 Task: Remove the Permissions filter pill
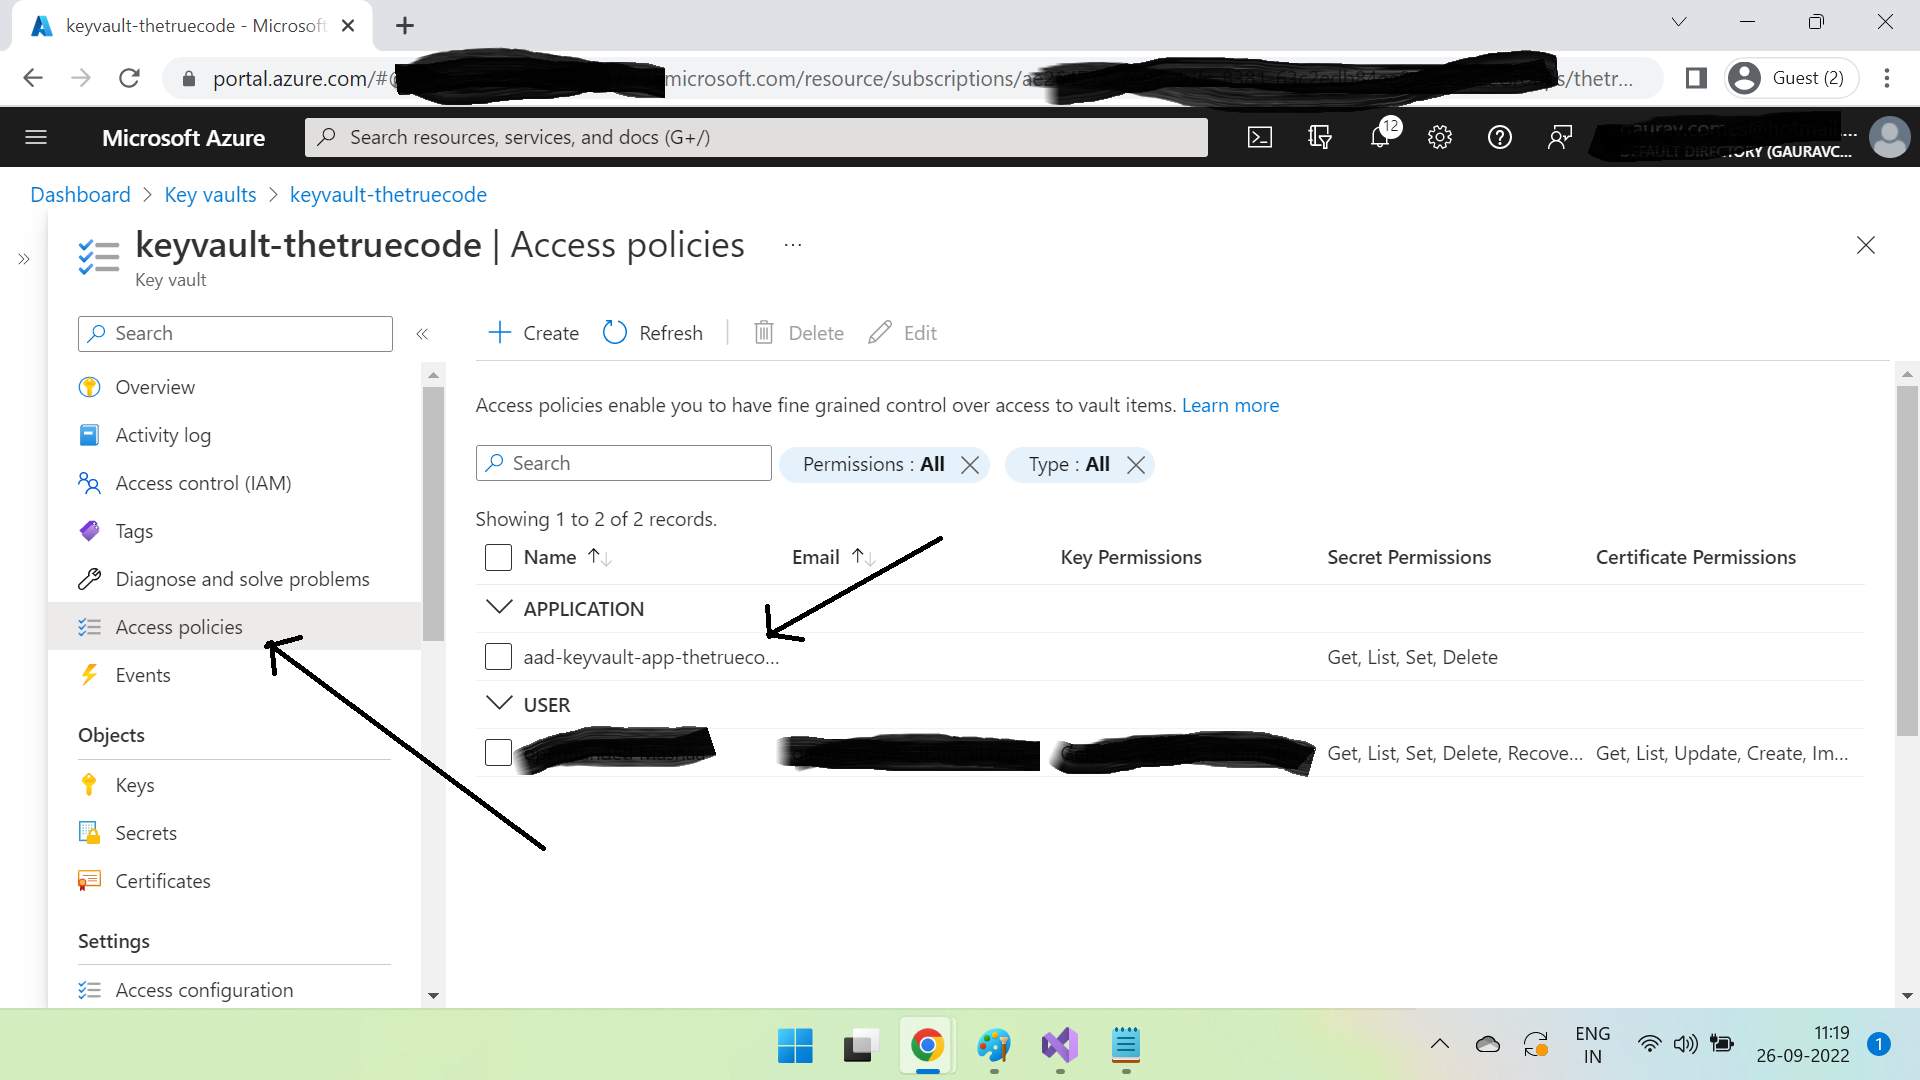(970, 465)
